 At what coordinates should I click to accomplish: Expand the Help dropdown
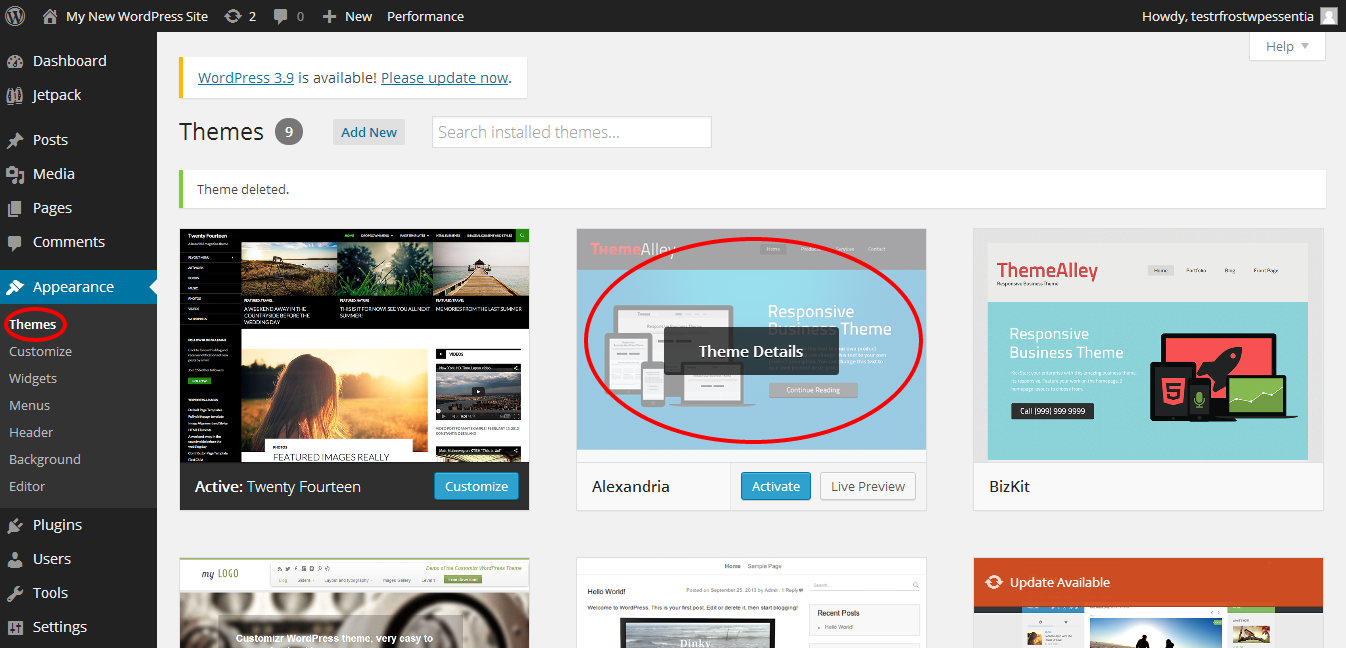(1287, 46)
